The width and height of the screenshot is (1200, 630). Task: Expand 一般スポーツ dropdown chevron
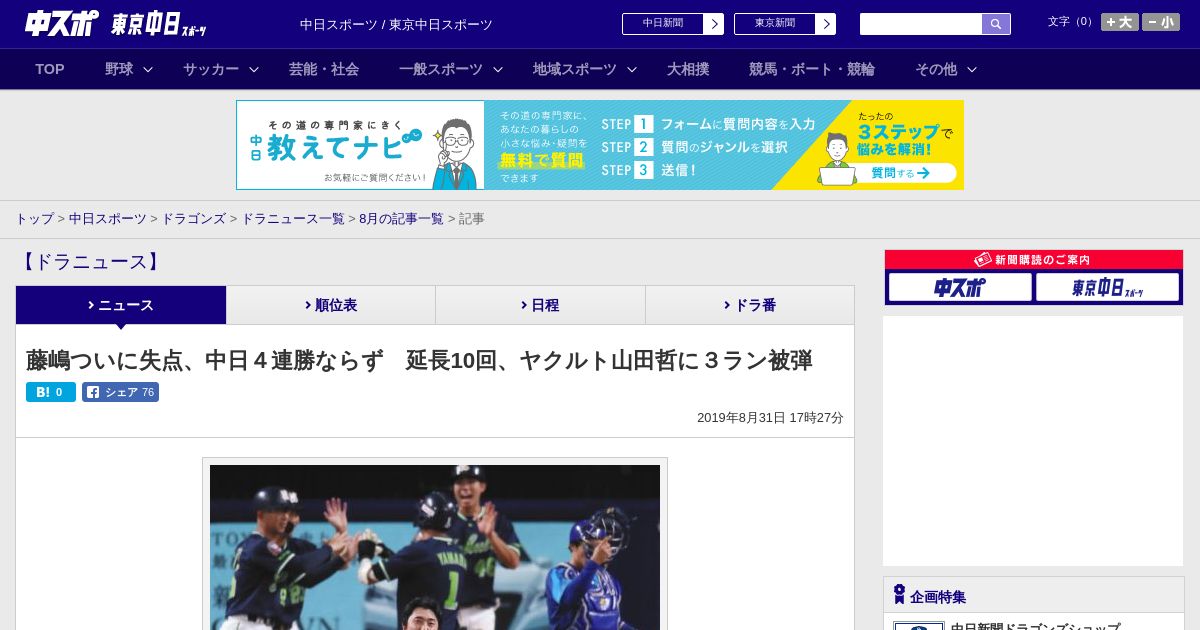(498, 69)
